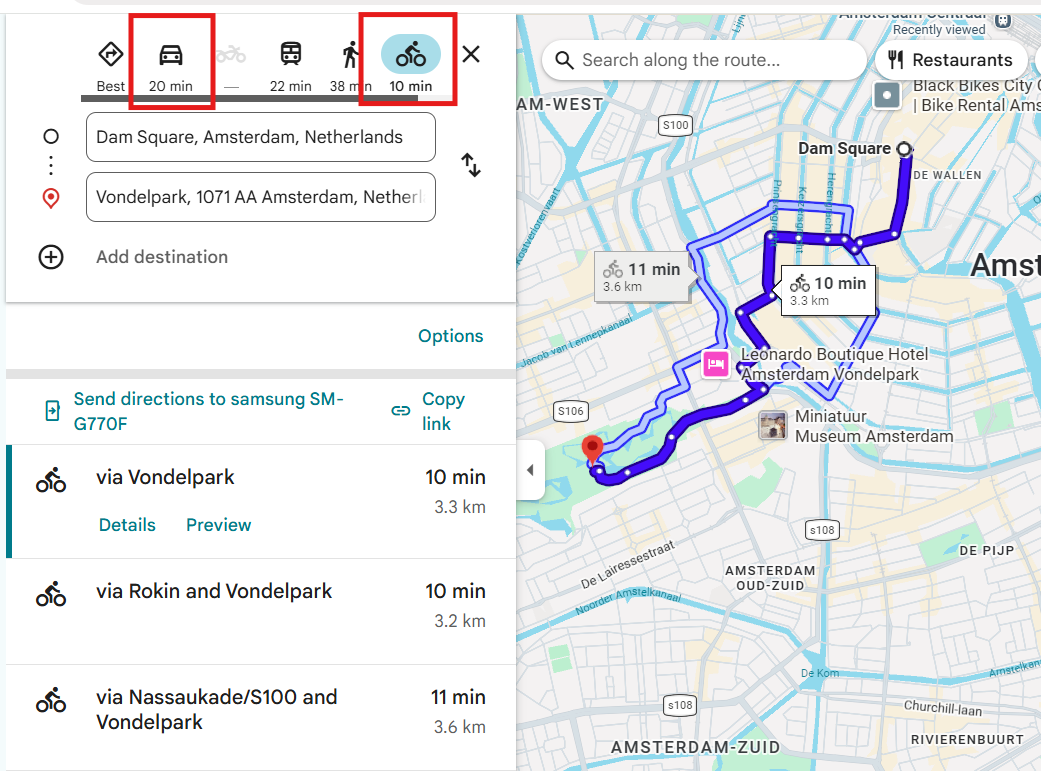Click the Add destination plus icon
Viewport: 1041px width, 771px height.
51,257
